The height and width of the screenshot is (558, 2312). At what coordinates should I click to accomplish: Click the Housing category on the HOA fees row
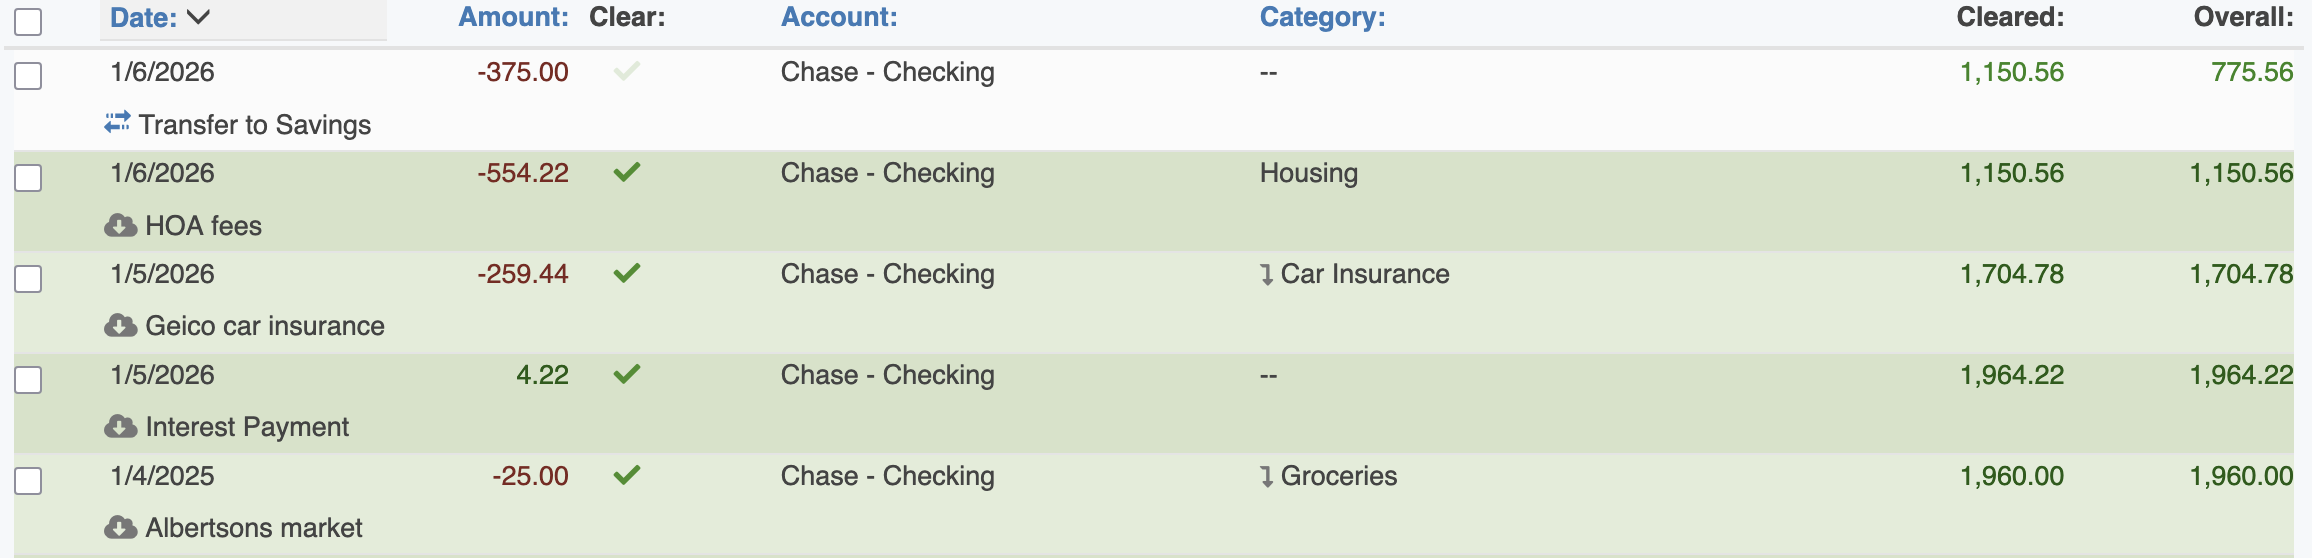click(1308, 173)
